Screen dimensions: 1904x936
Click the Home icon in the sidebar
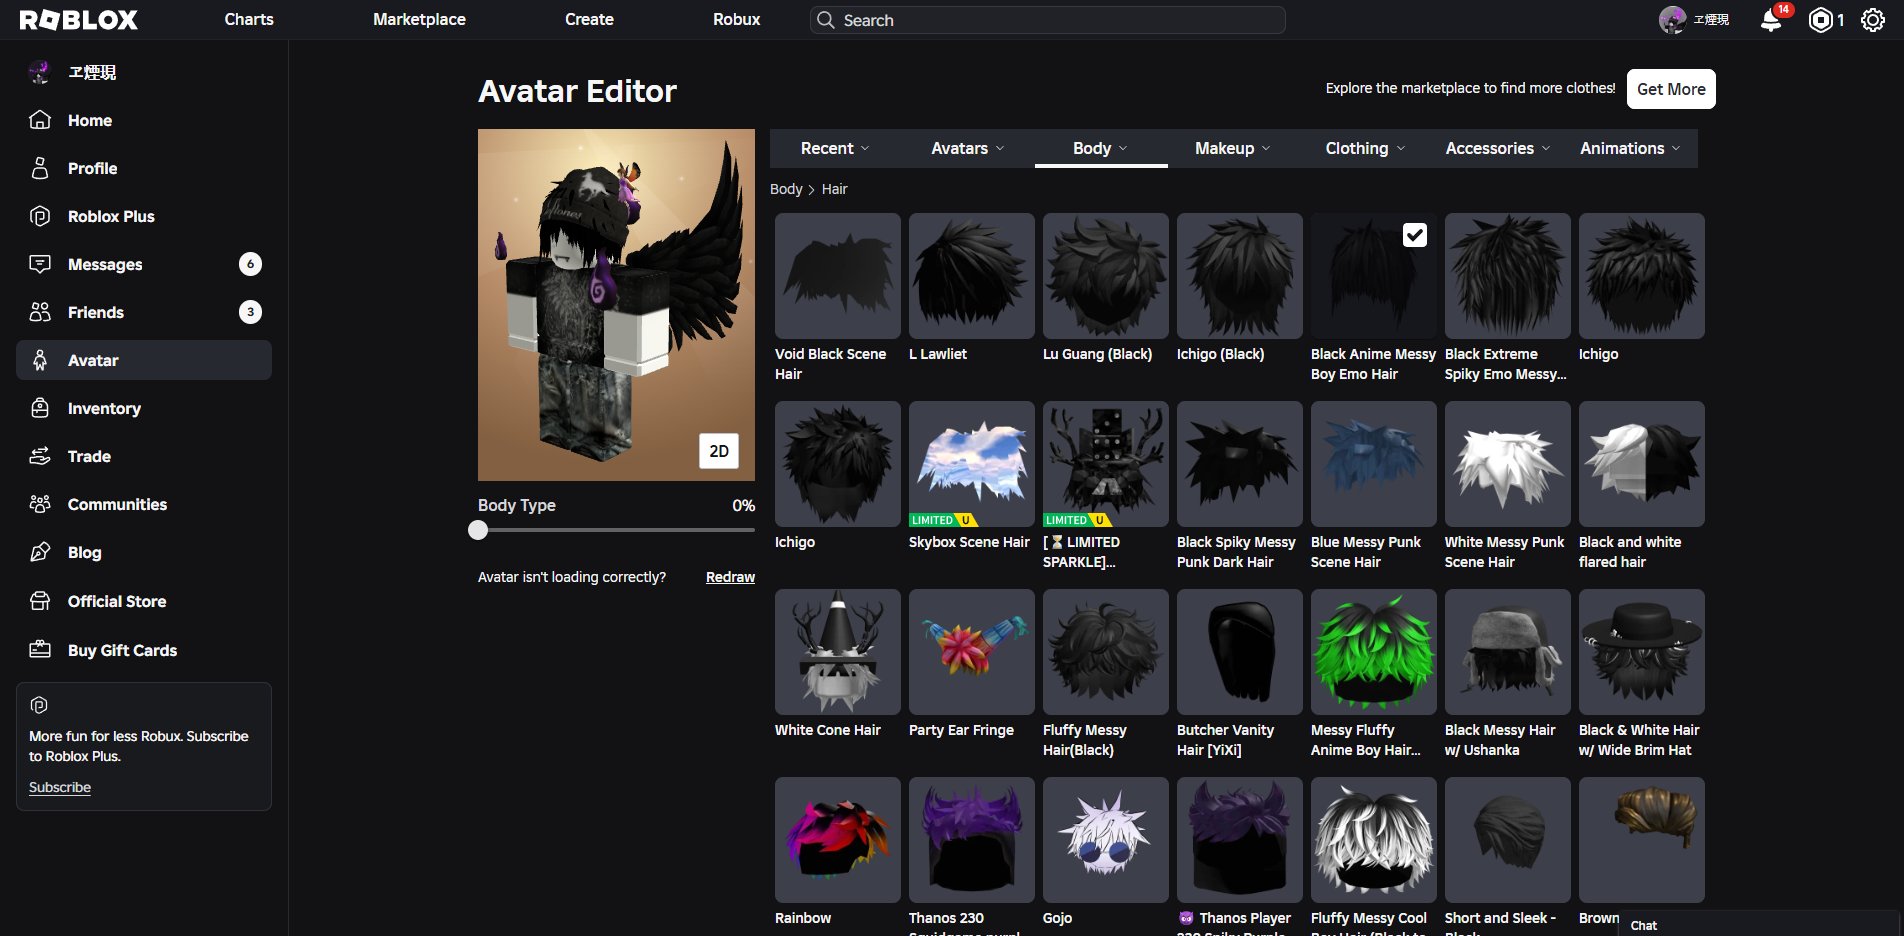tap(40, 120)
